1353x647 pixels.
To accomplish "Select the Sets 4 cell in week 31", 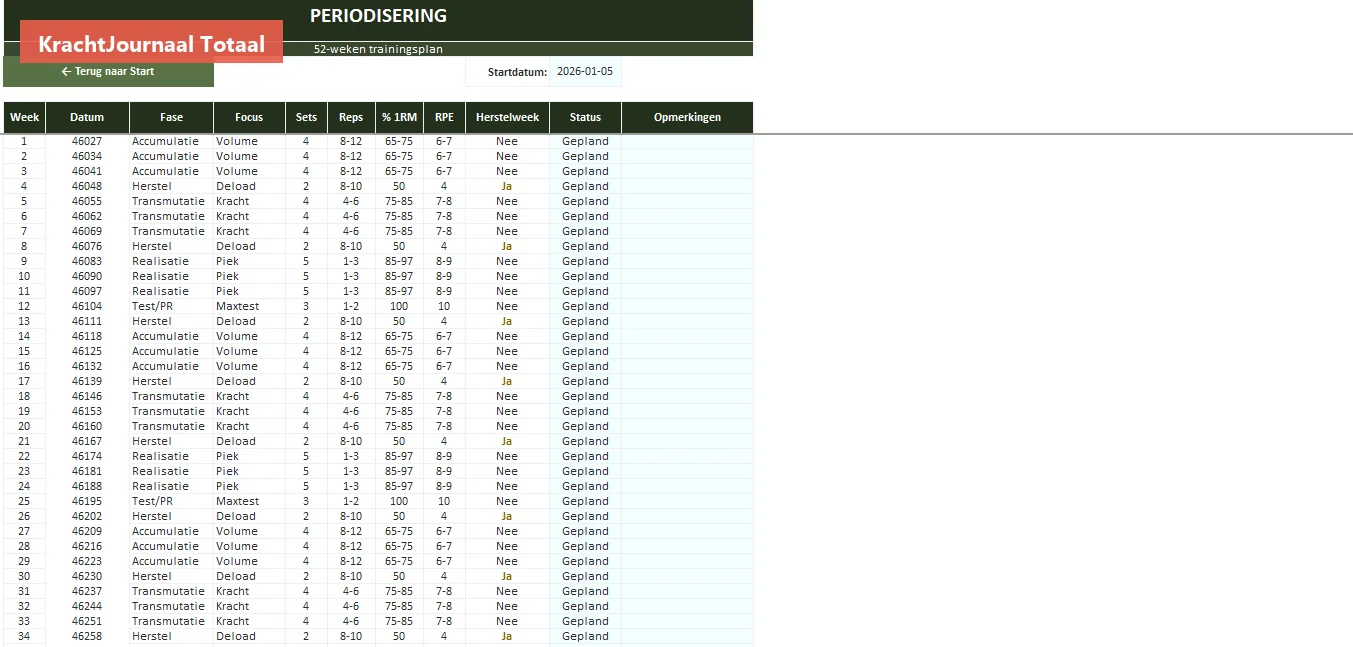I will point(306,591).
